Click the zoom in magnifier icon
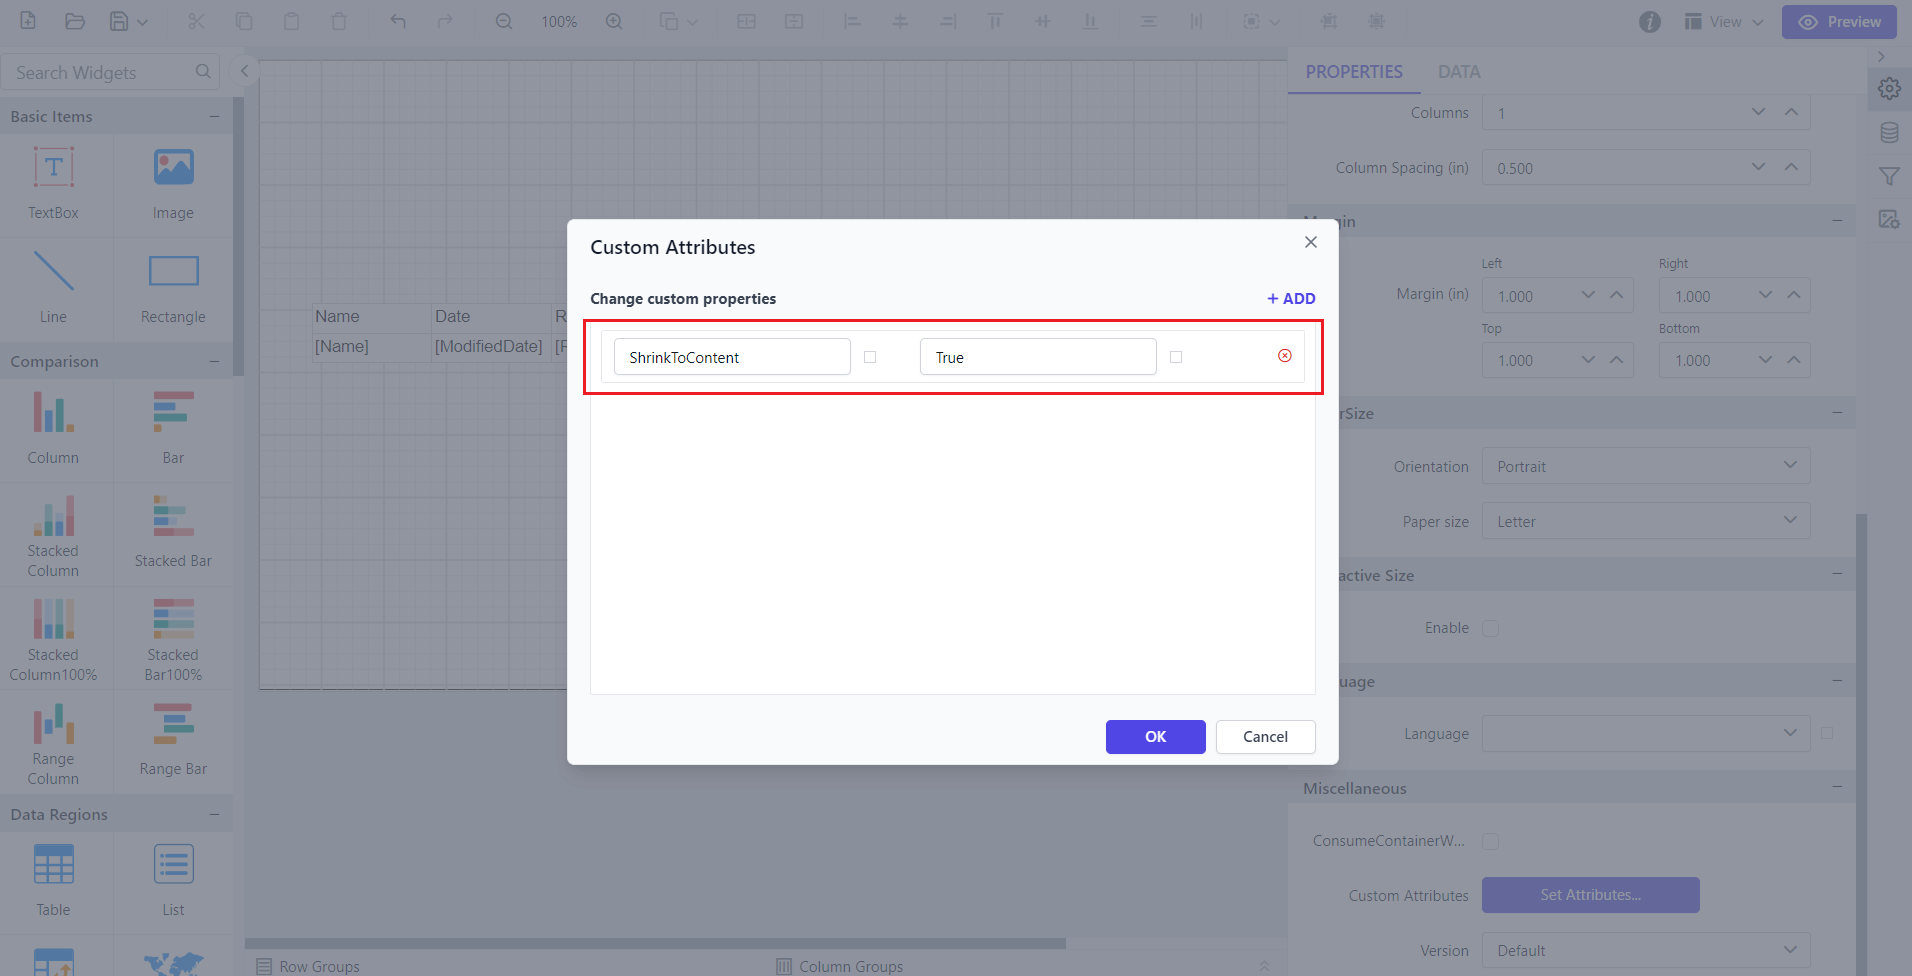This screenshot has height=976, width=1912. (614, 21)
